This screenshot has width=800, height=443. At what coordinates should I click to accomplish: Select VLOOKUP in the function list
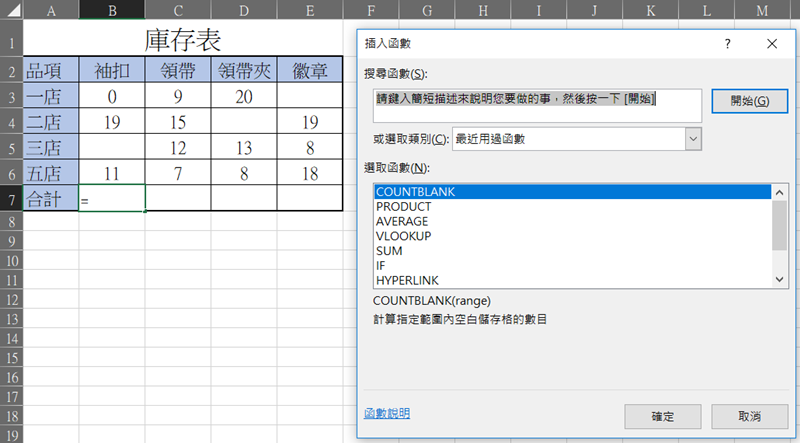[x=572, y=236]
